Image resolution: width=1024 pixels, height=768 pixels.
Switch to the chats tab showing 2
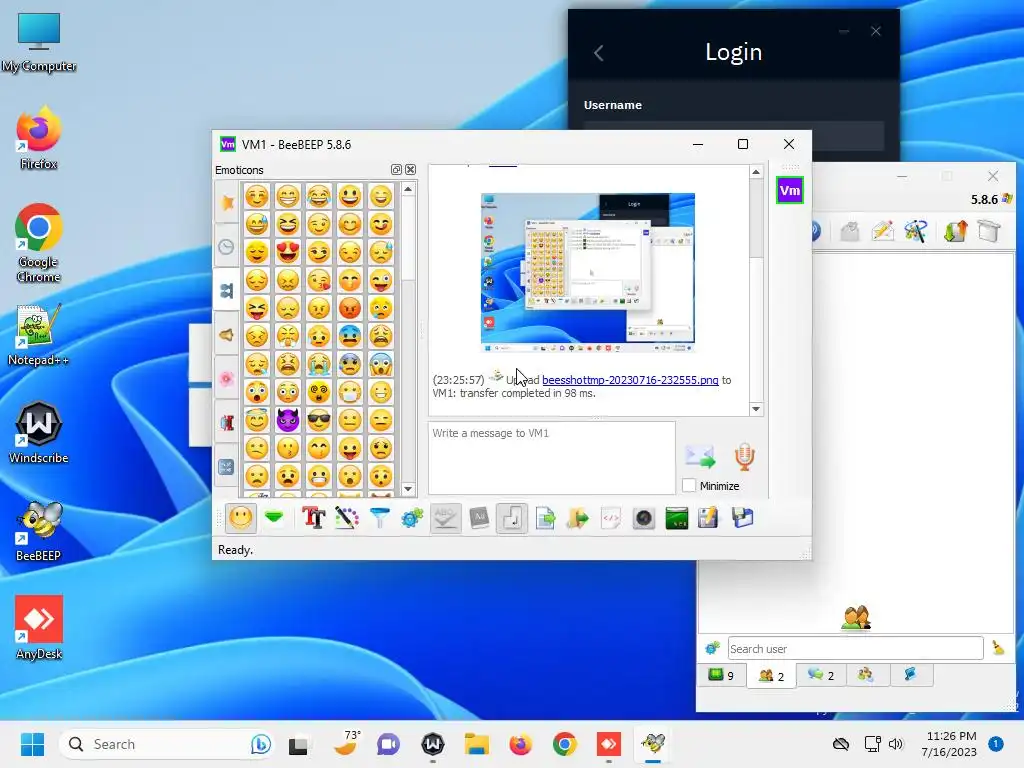[821, 675]
